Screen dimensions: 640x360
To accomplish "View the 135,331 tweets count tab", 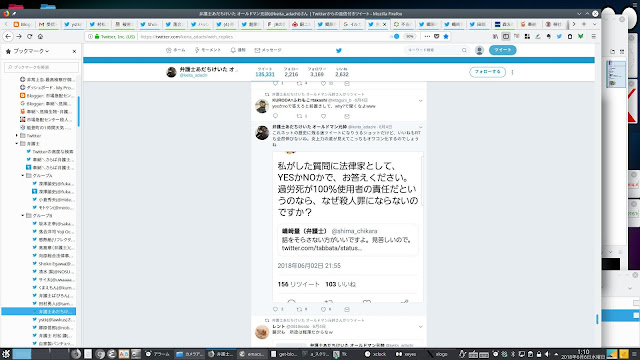I will tap(265, 72).
